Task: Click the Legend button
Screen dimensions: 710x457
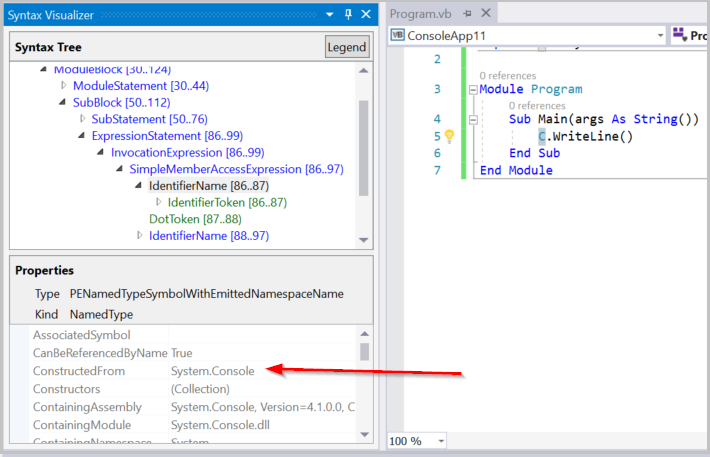Action: [346, 47]
